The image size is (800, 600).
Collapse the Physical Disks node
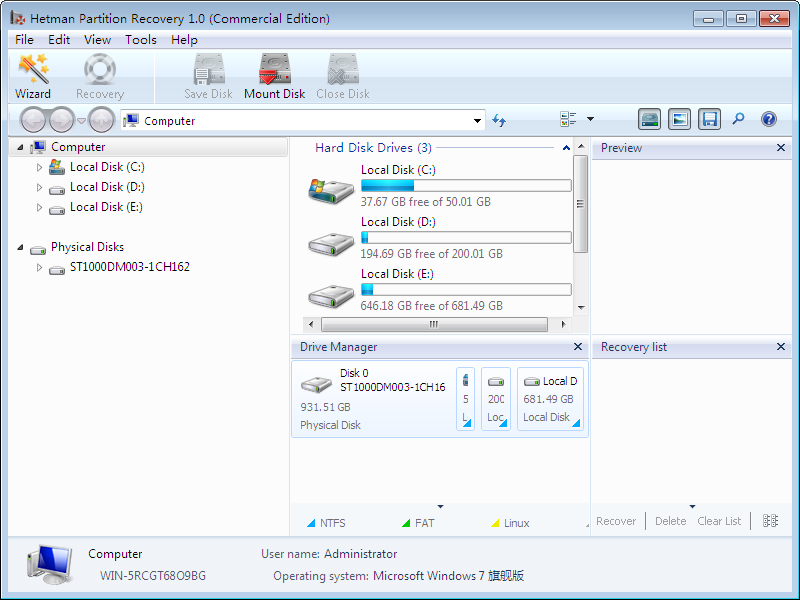(20, 247)
